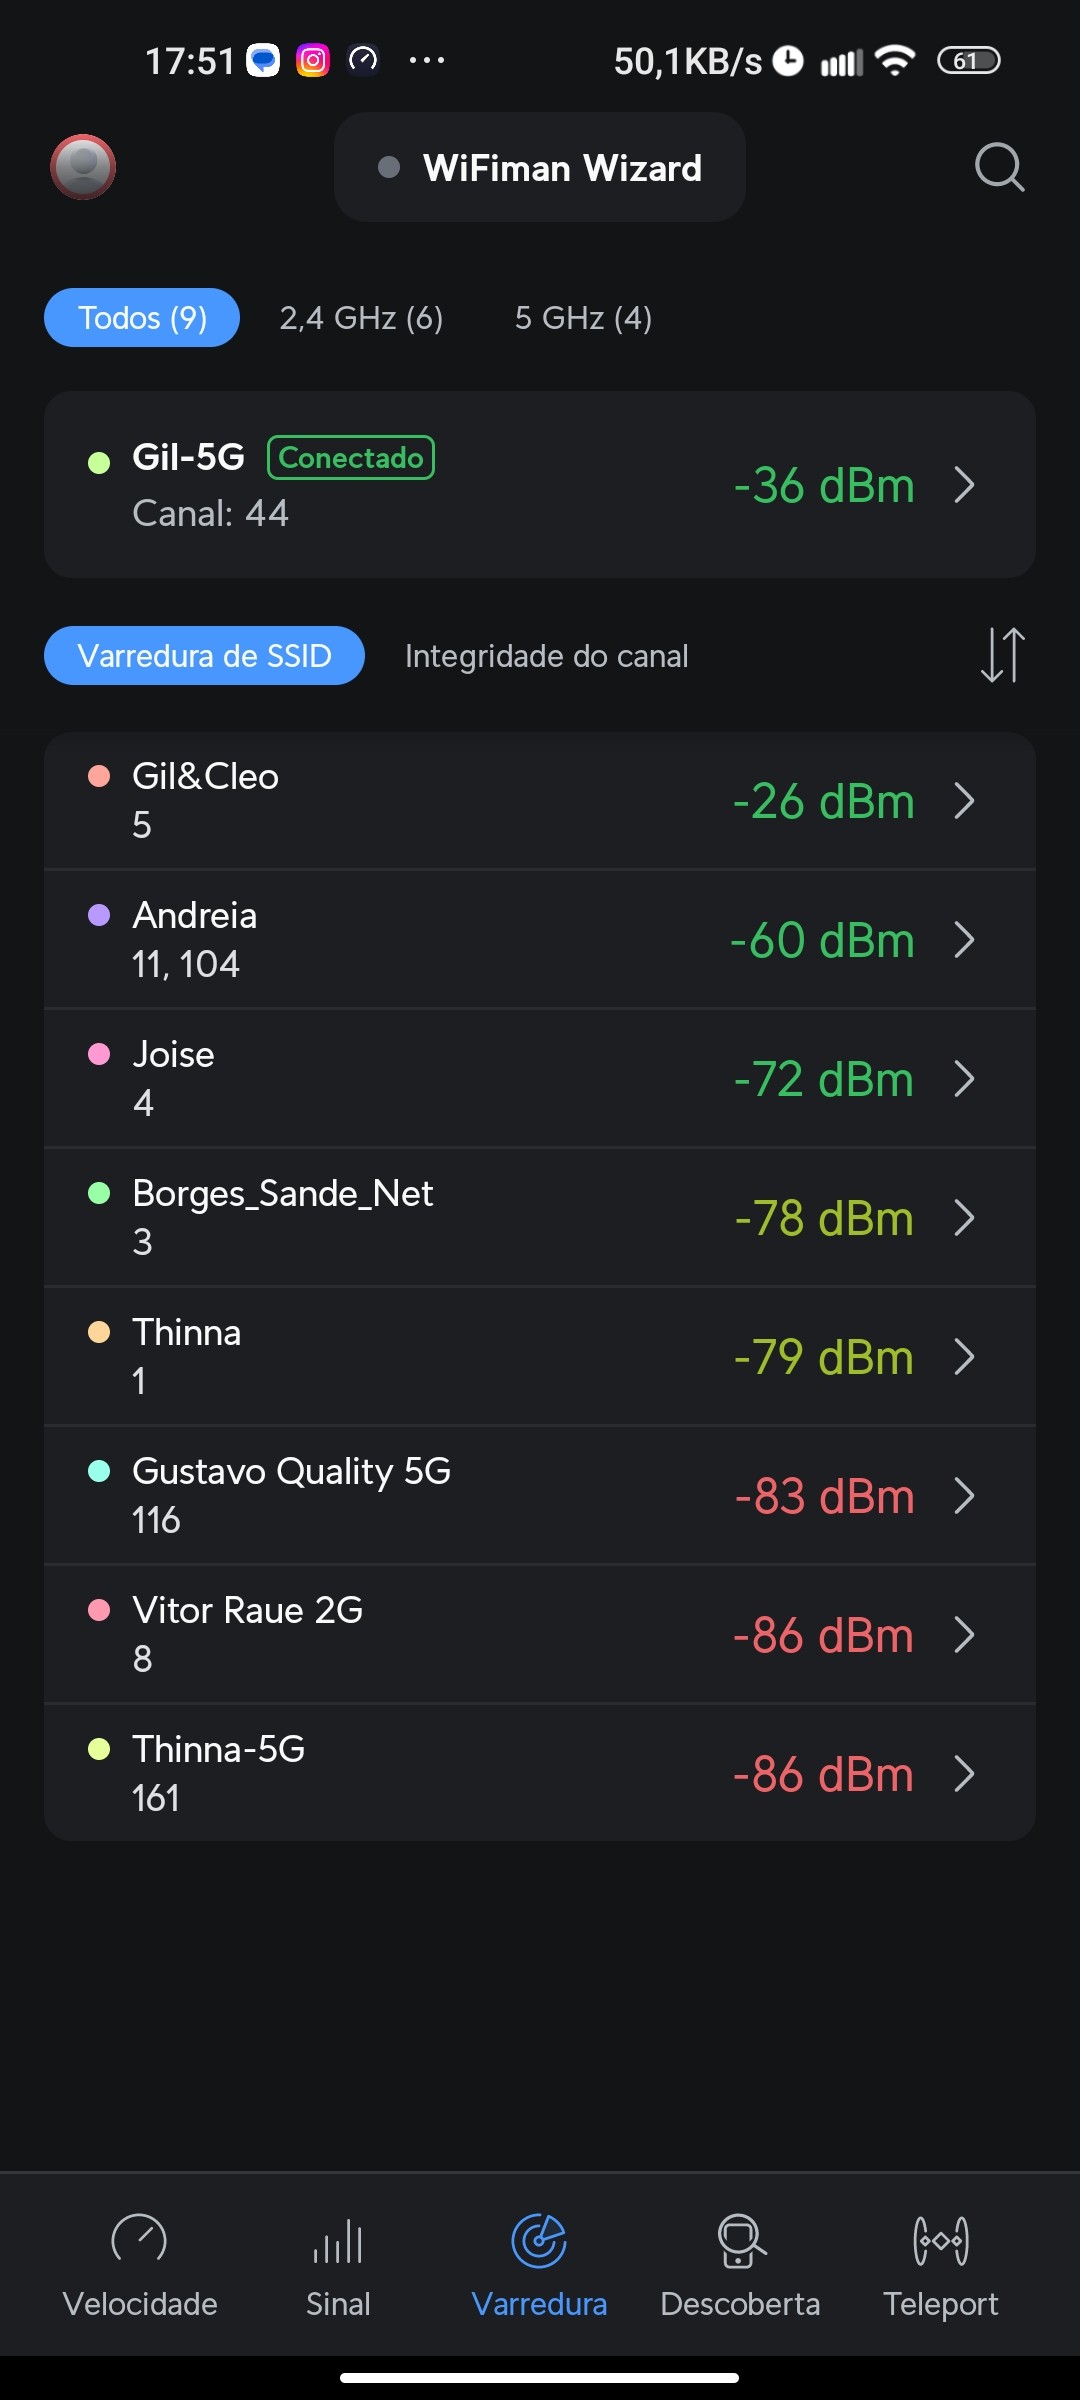Filter networks by 5 GHz

[x=583, y=318]
